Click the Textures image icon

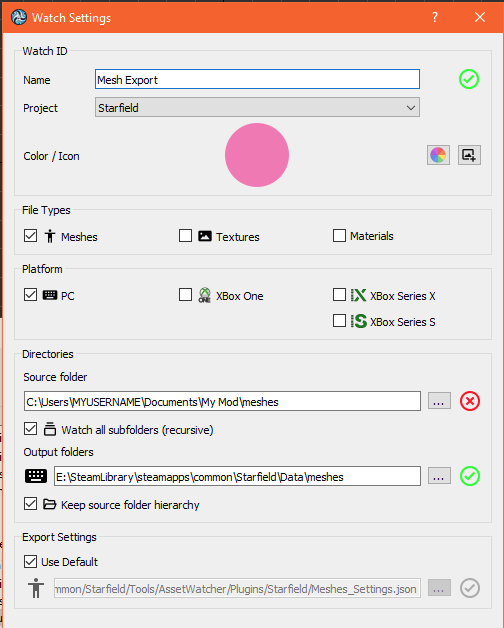(205, 236)
